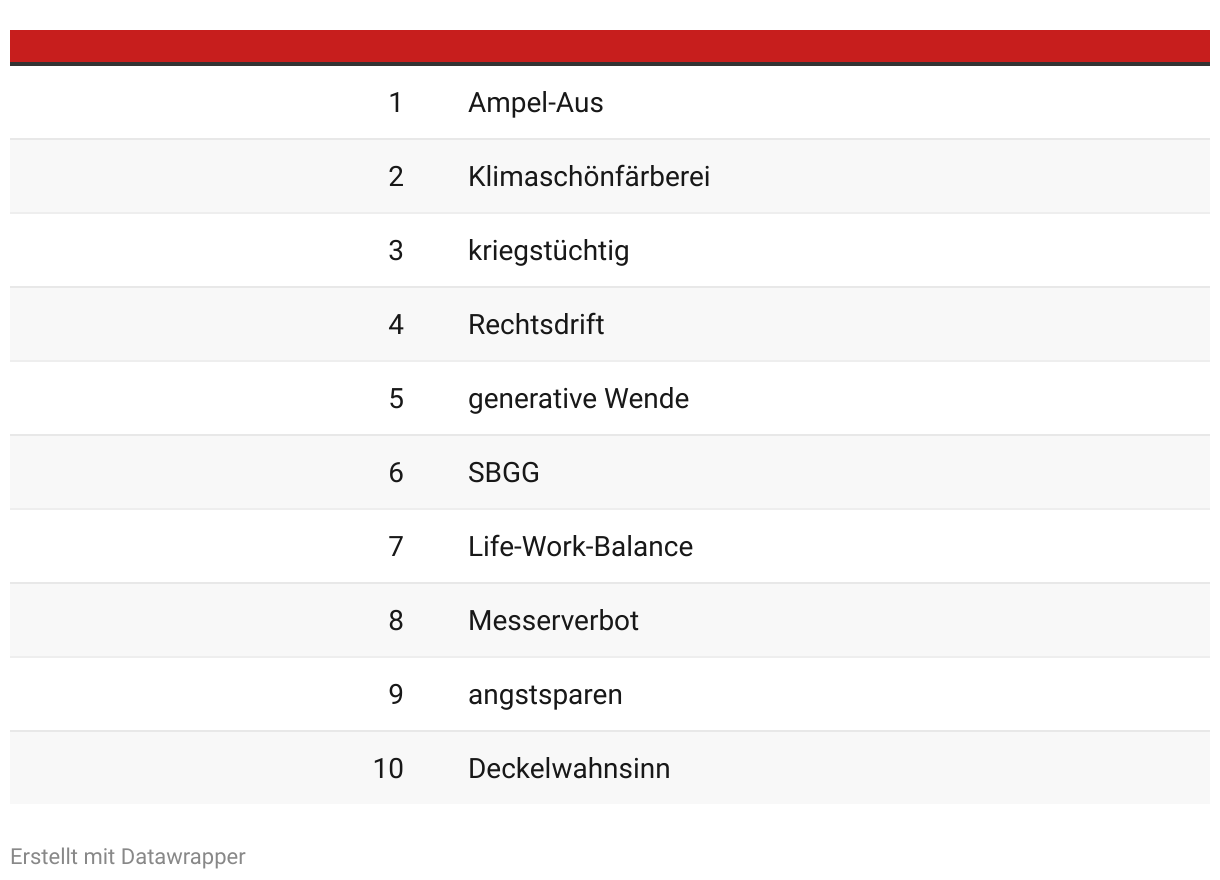Click the red table header bar
1220x880 pixels.
(610, 47)
